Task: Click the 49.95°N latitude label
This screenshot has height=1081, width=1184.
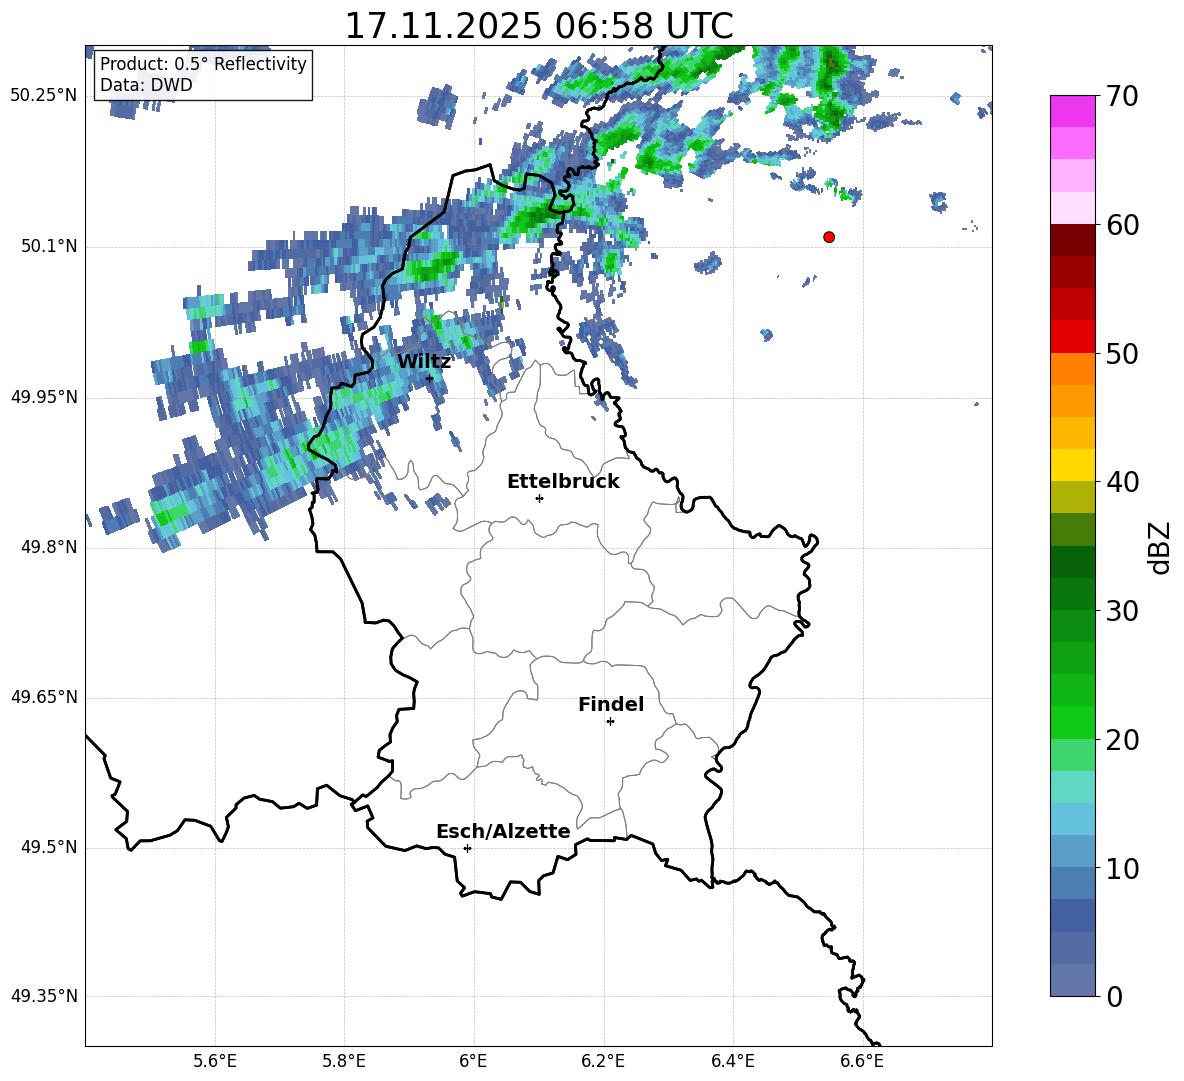Action: pos(44,397)
